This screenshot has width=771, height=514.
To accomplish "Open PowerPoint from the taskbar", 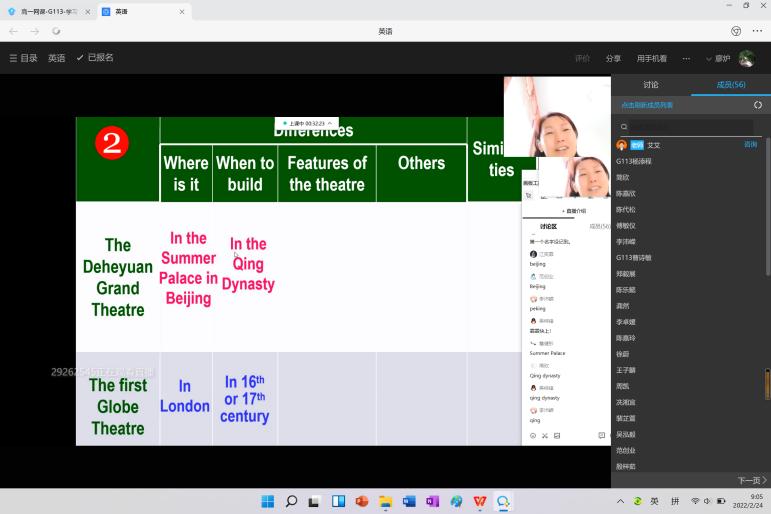I will coord(361,501).
